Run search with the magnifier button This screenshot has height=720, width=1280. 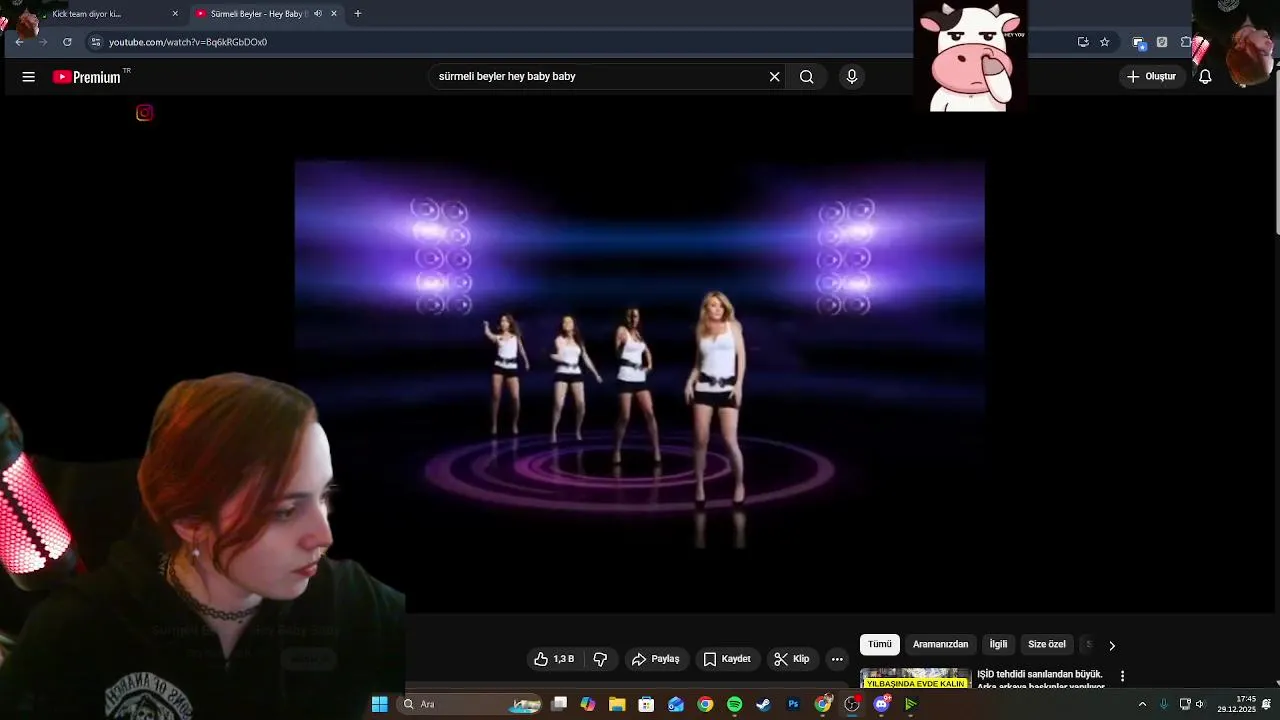click(x=807, y=77)
